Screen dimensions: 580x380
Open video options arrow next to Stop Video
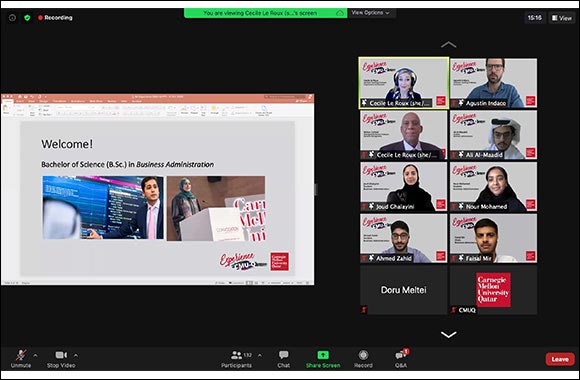76,356
